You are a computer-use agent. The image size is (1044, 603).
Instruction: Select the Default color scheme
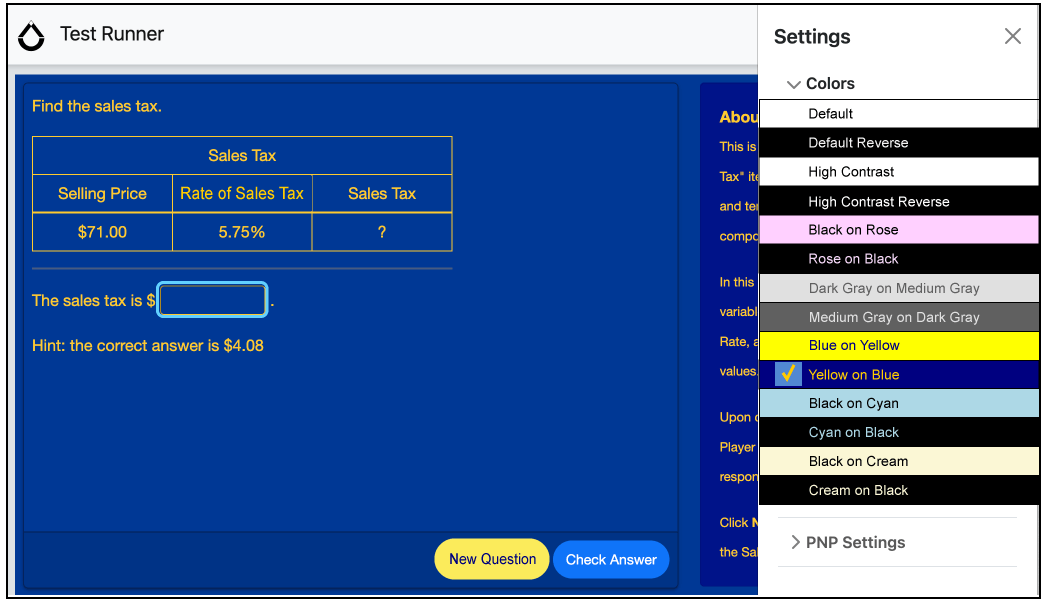898,114
